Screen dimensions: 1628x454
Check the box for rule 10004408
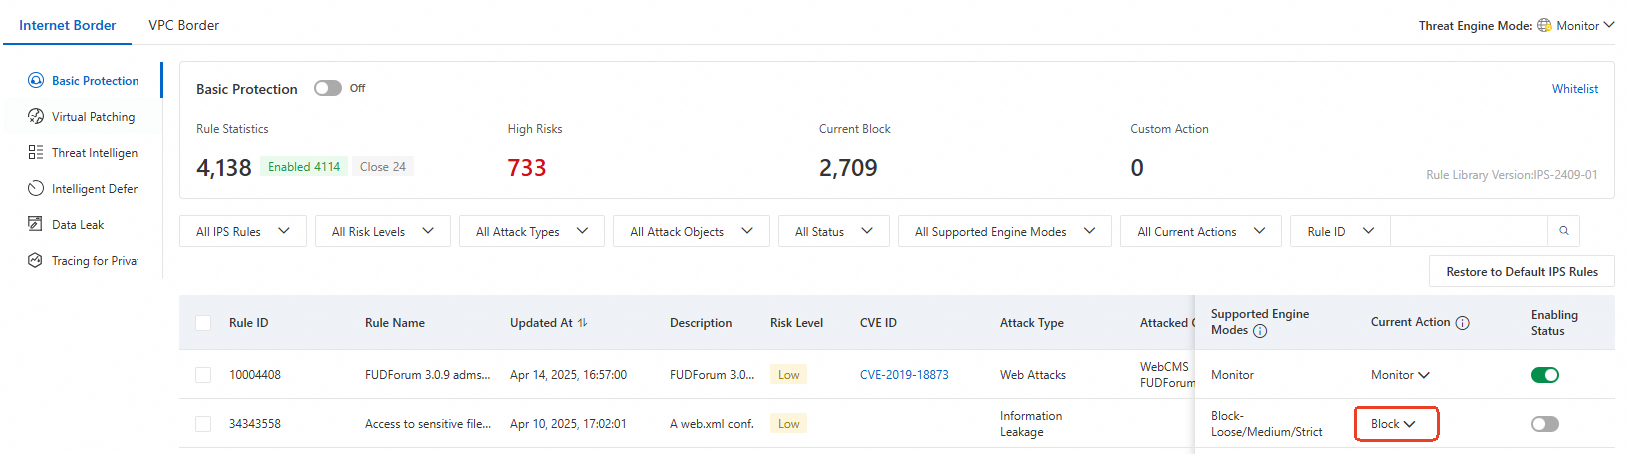click(203, 375)
